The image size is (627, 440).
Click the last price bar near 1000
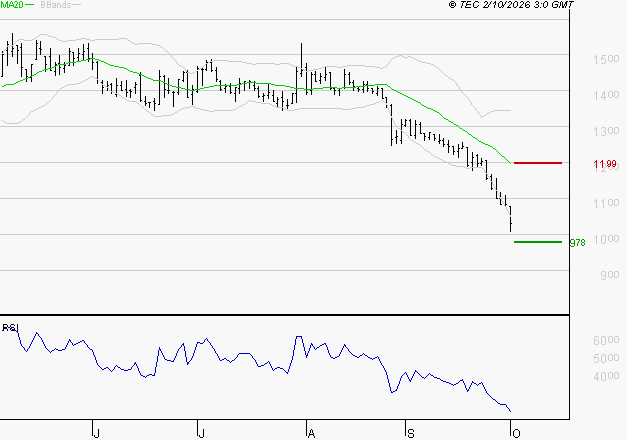click(511, 219)
